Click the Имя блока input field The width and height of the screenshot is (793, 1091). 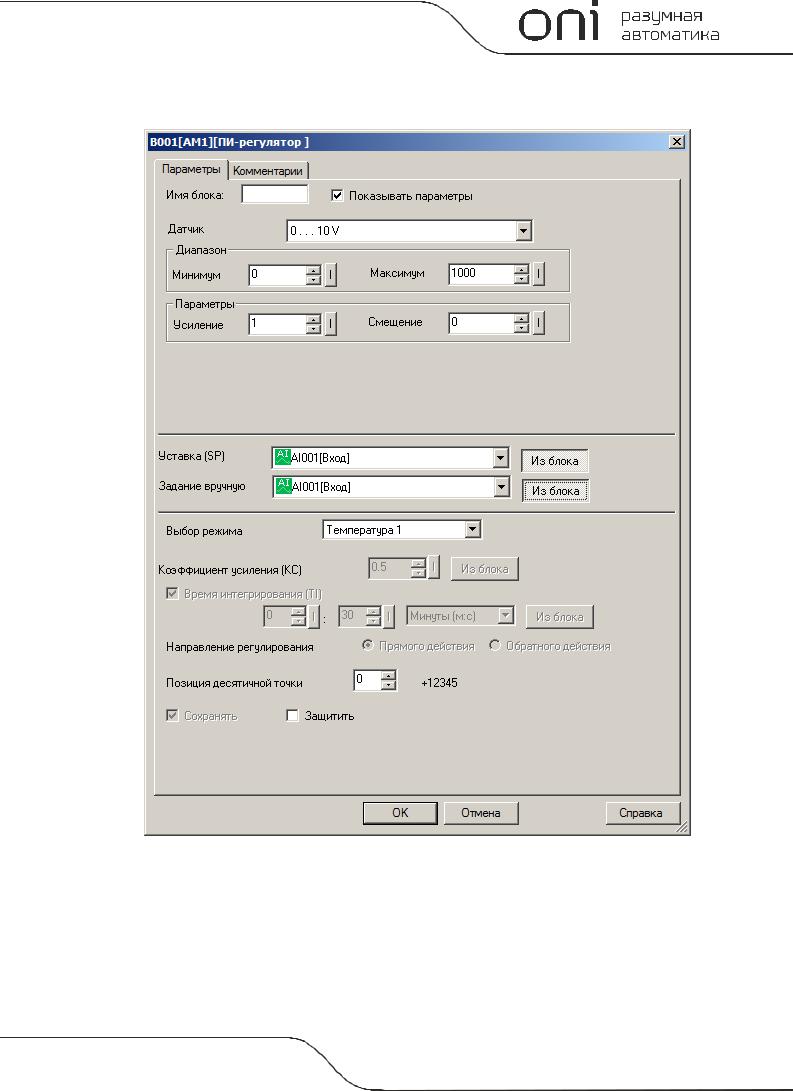click(x=275, y=195)
